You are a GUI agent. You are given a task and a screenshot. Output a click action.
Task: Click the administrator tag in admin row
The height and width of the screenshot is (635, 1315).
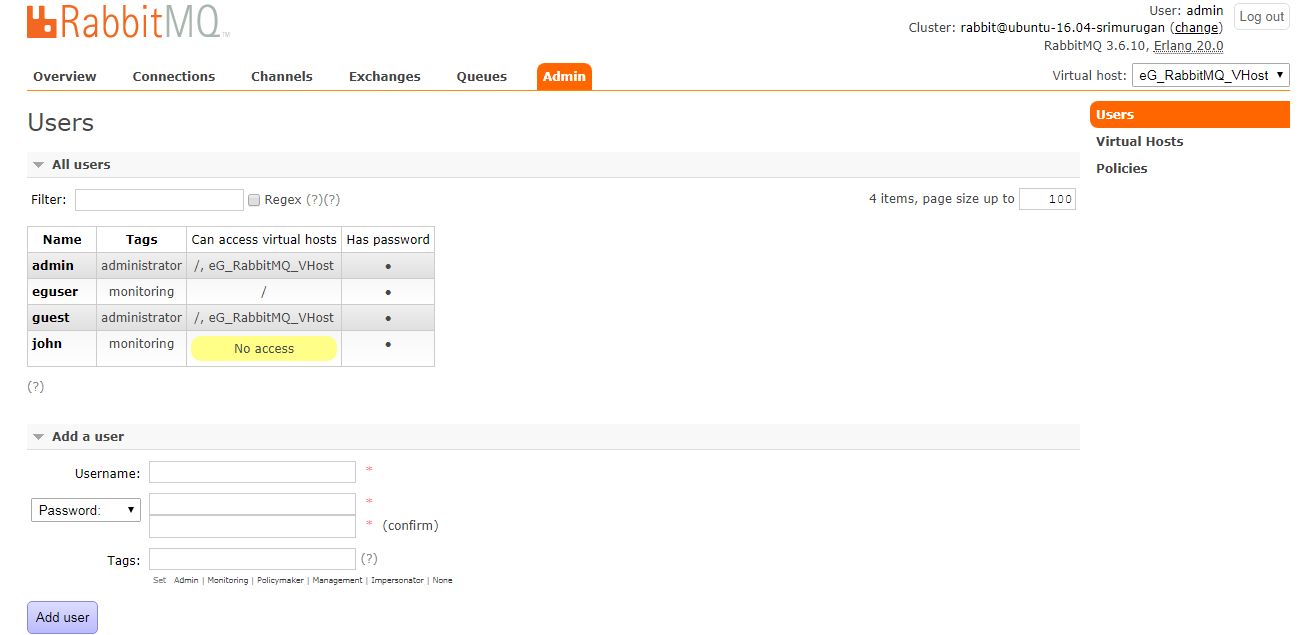142,265
